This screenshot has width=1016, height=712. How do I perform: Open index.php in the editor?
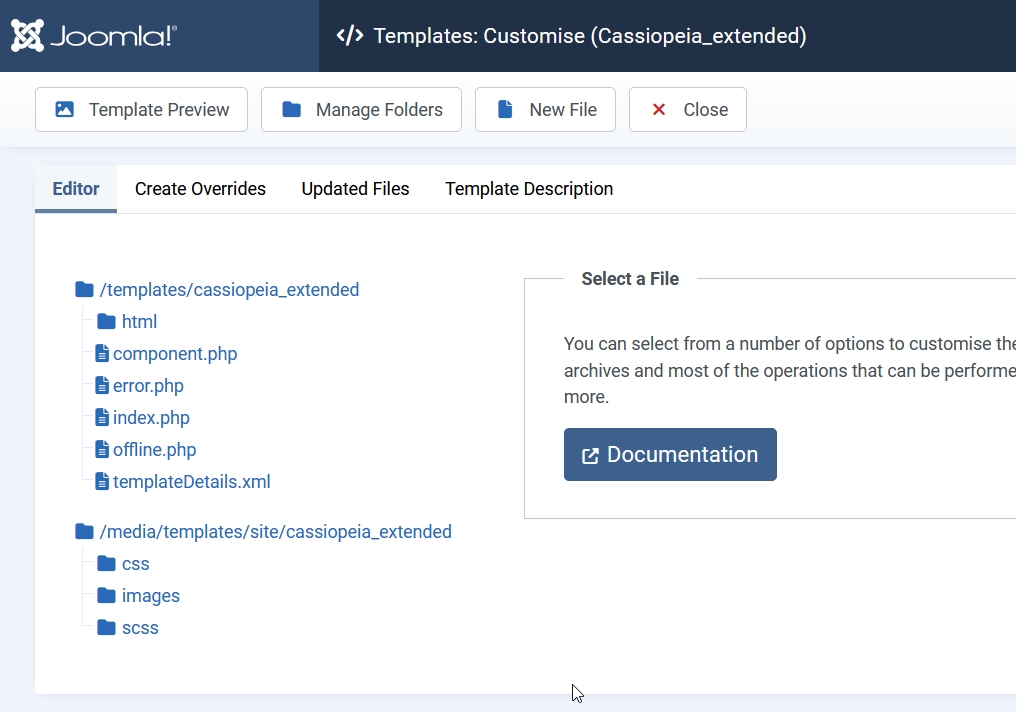pos(151,418)
